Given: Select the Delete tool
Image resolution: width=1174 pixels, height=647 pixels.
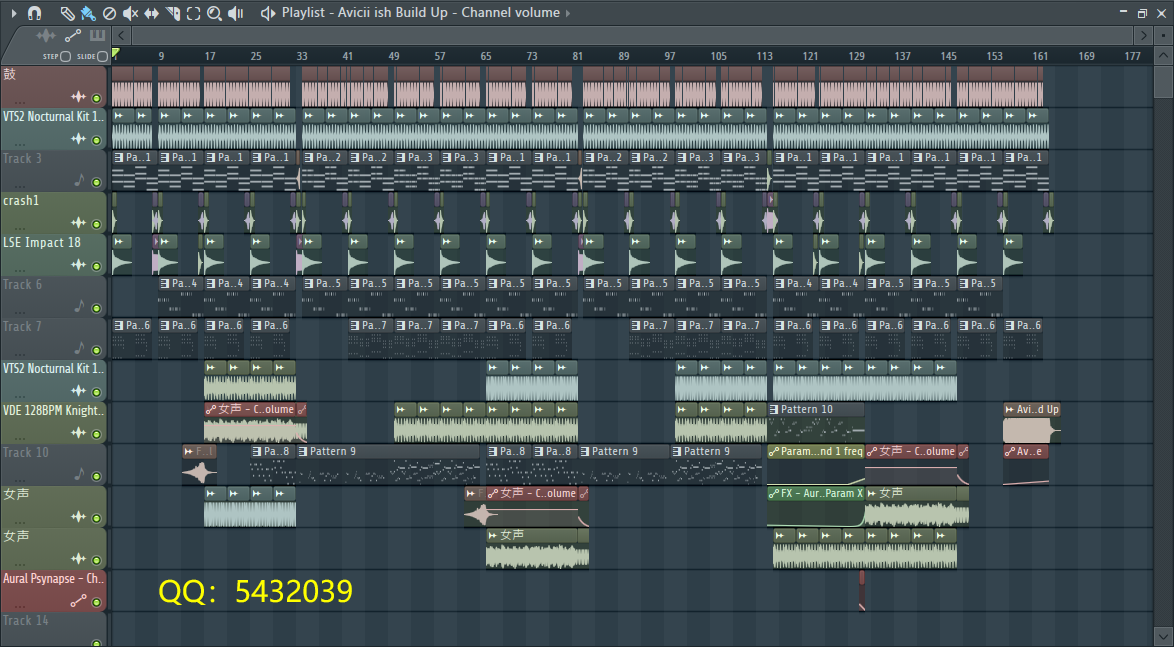Looking at the screenshot, I should (109, 13).
